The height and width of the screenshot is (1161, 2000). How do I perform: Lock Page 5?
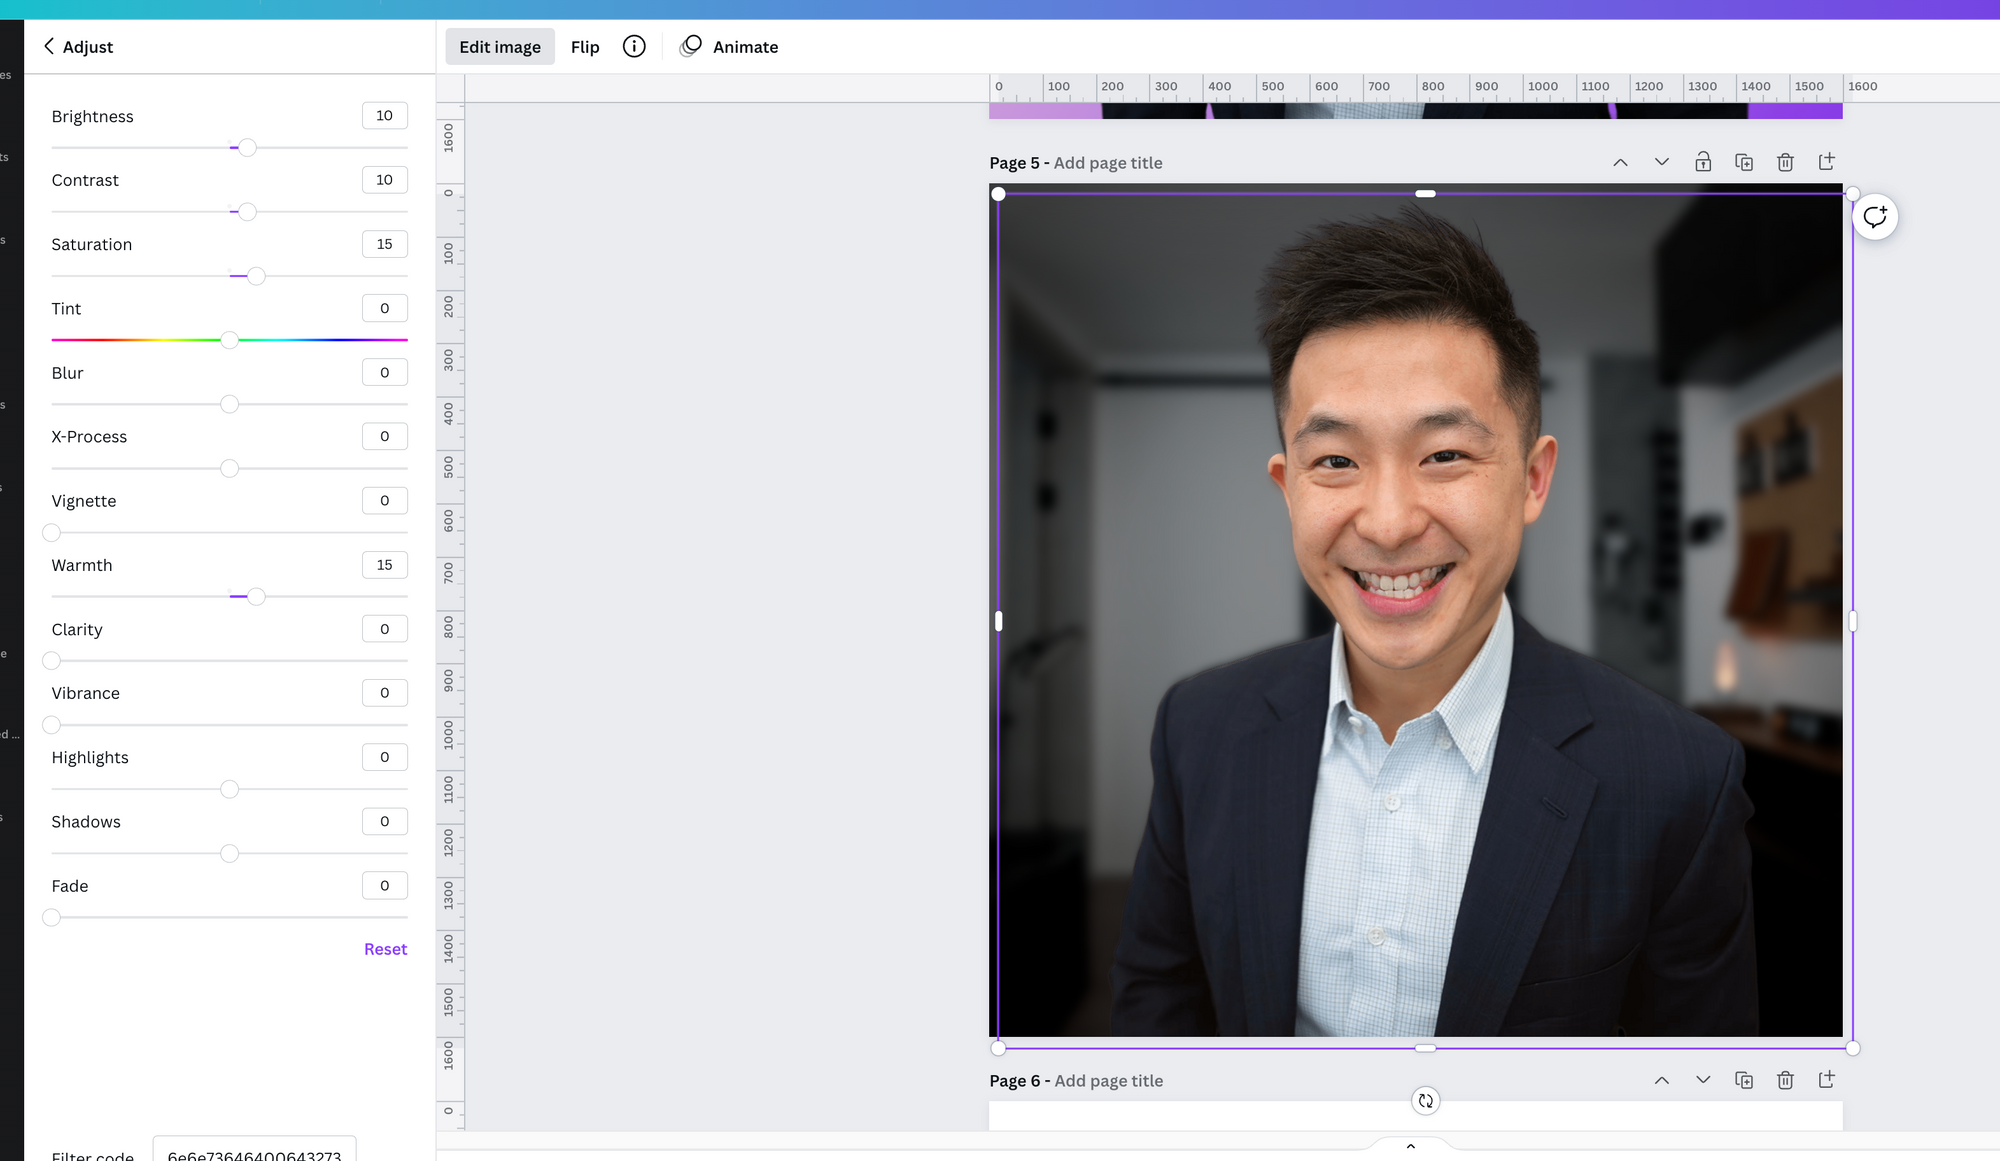1703,162
